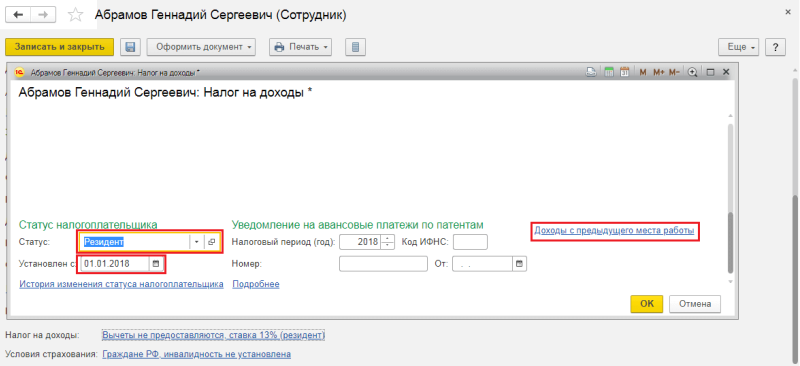Open История изменения статуса налогоплательщика link

tap(121, 284)
